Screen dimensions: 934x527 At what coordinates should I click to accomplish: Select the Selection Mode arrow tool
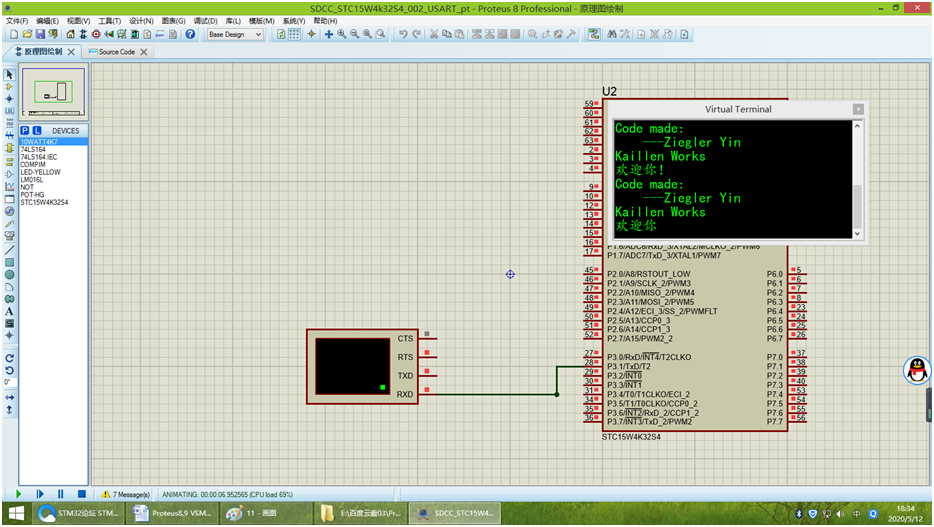(9, 75)
